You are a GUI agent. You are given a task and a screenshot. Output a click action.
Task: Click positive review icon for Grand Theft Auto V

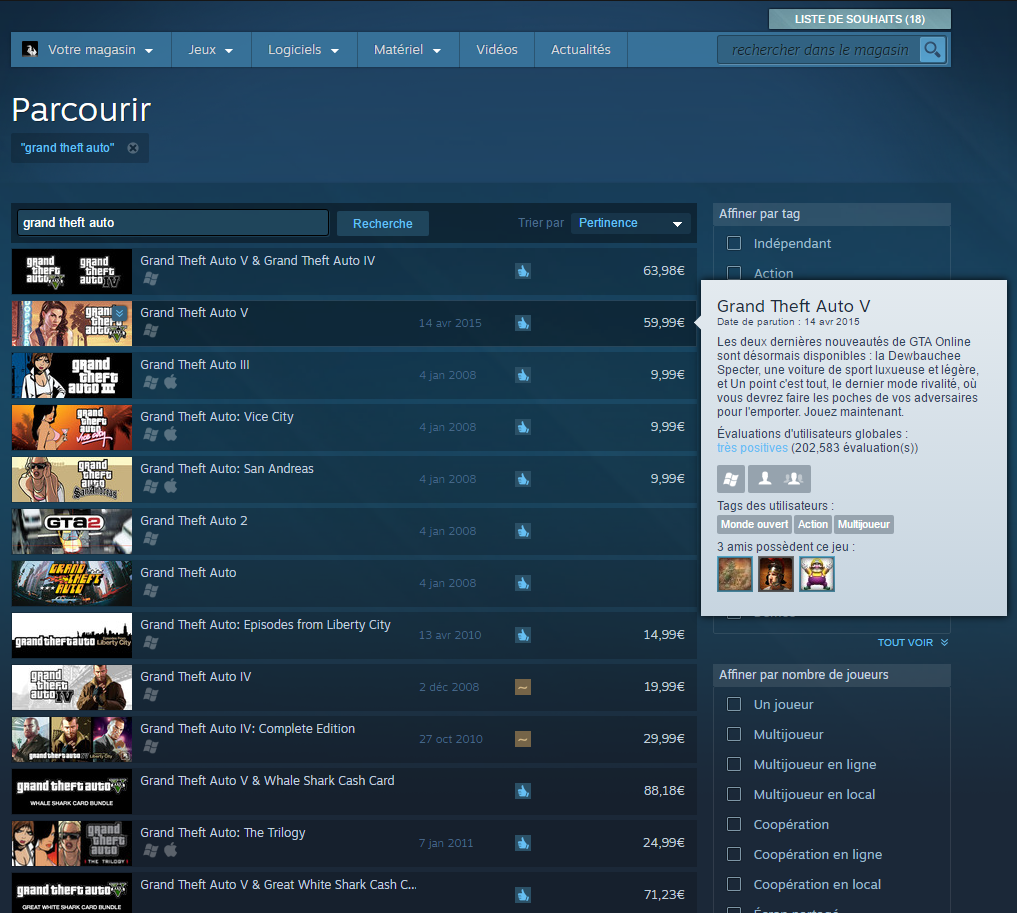(x=523, y=323)
